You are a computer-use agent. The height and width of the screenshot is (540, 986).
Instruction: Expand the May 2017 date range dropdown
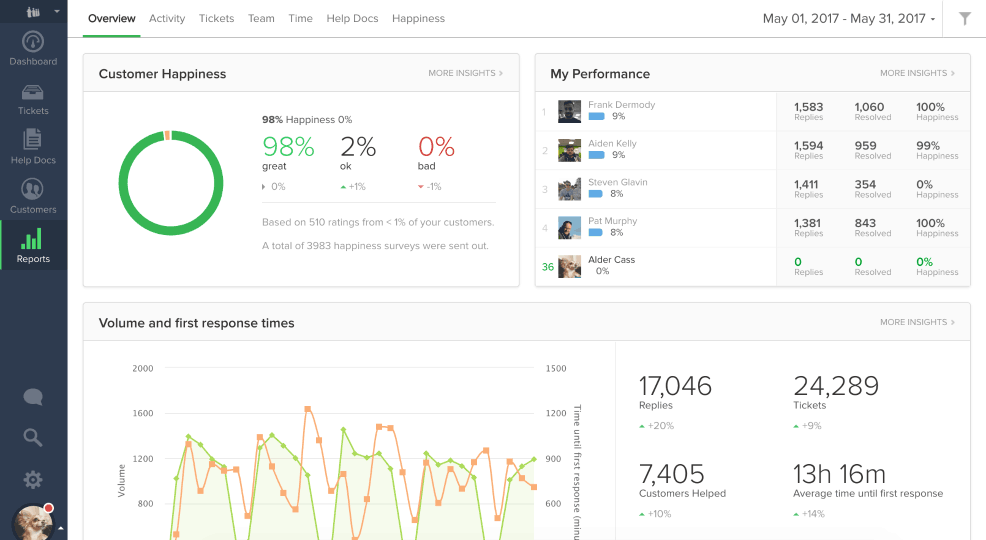(x=849, y=18)
